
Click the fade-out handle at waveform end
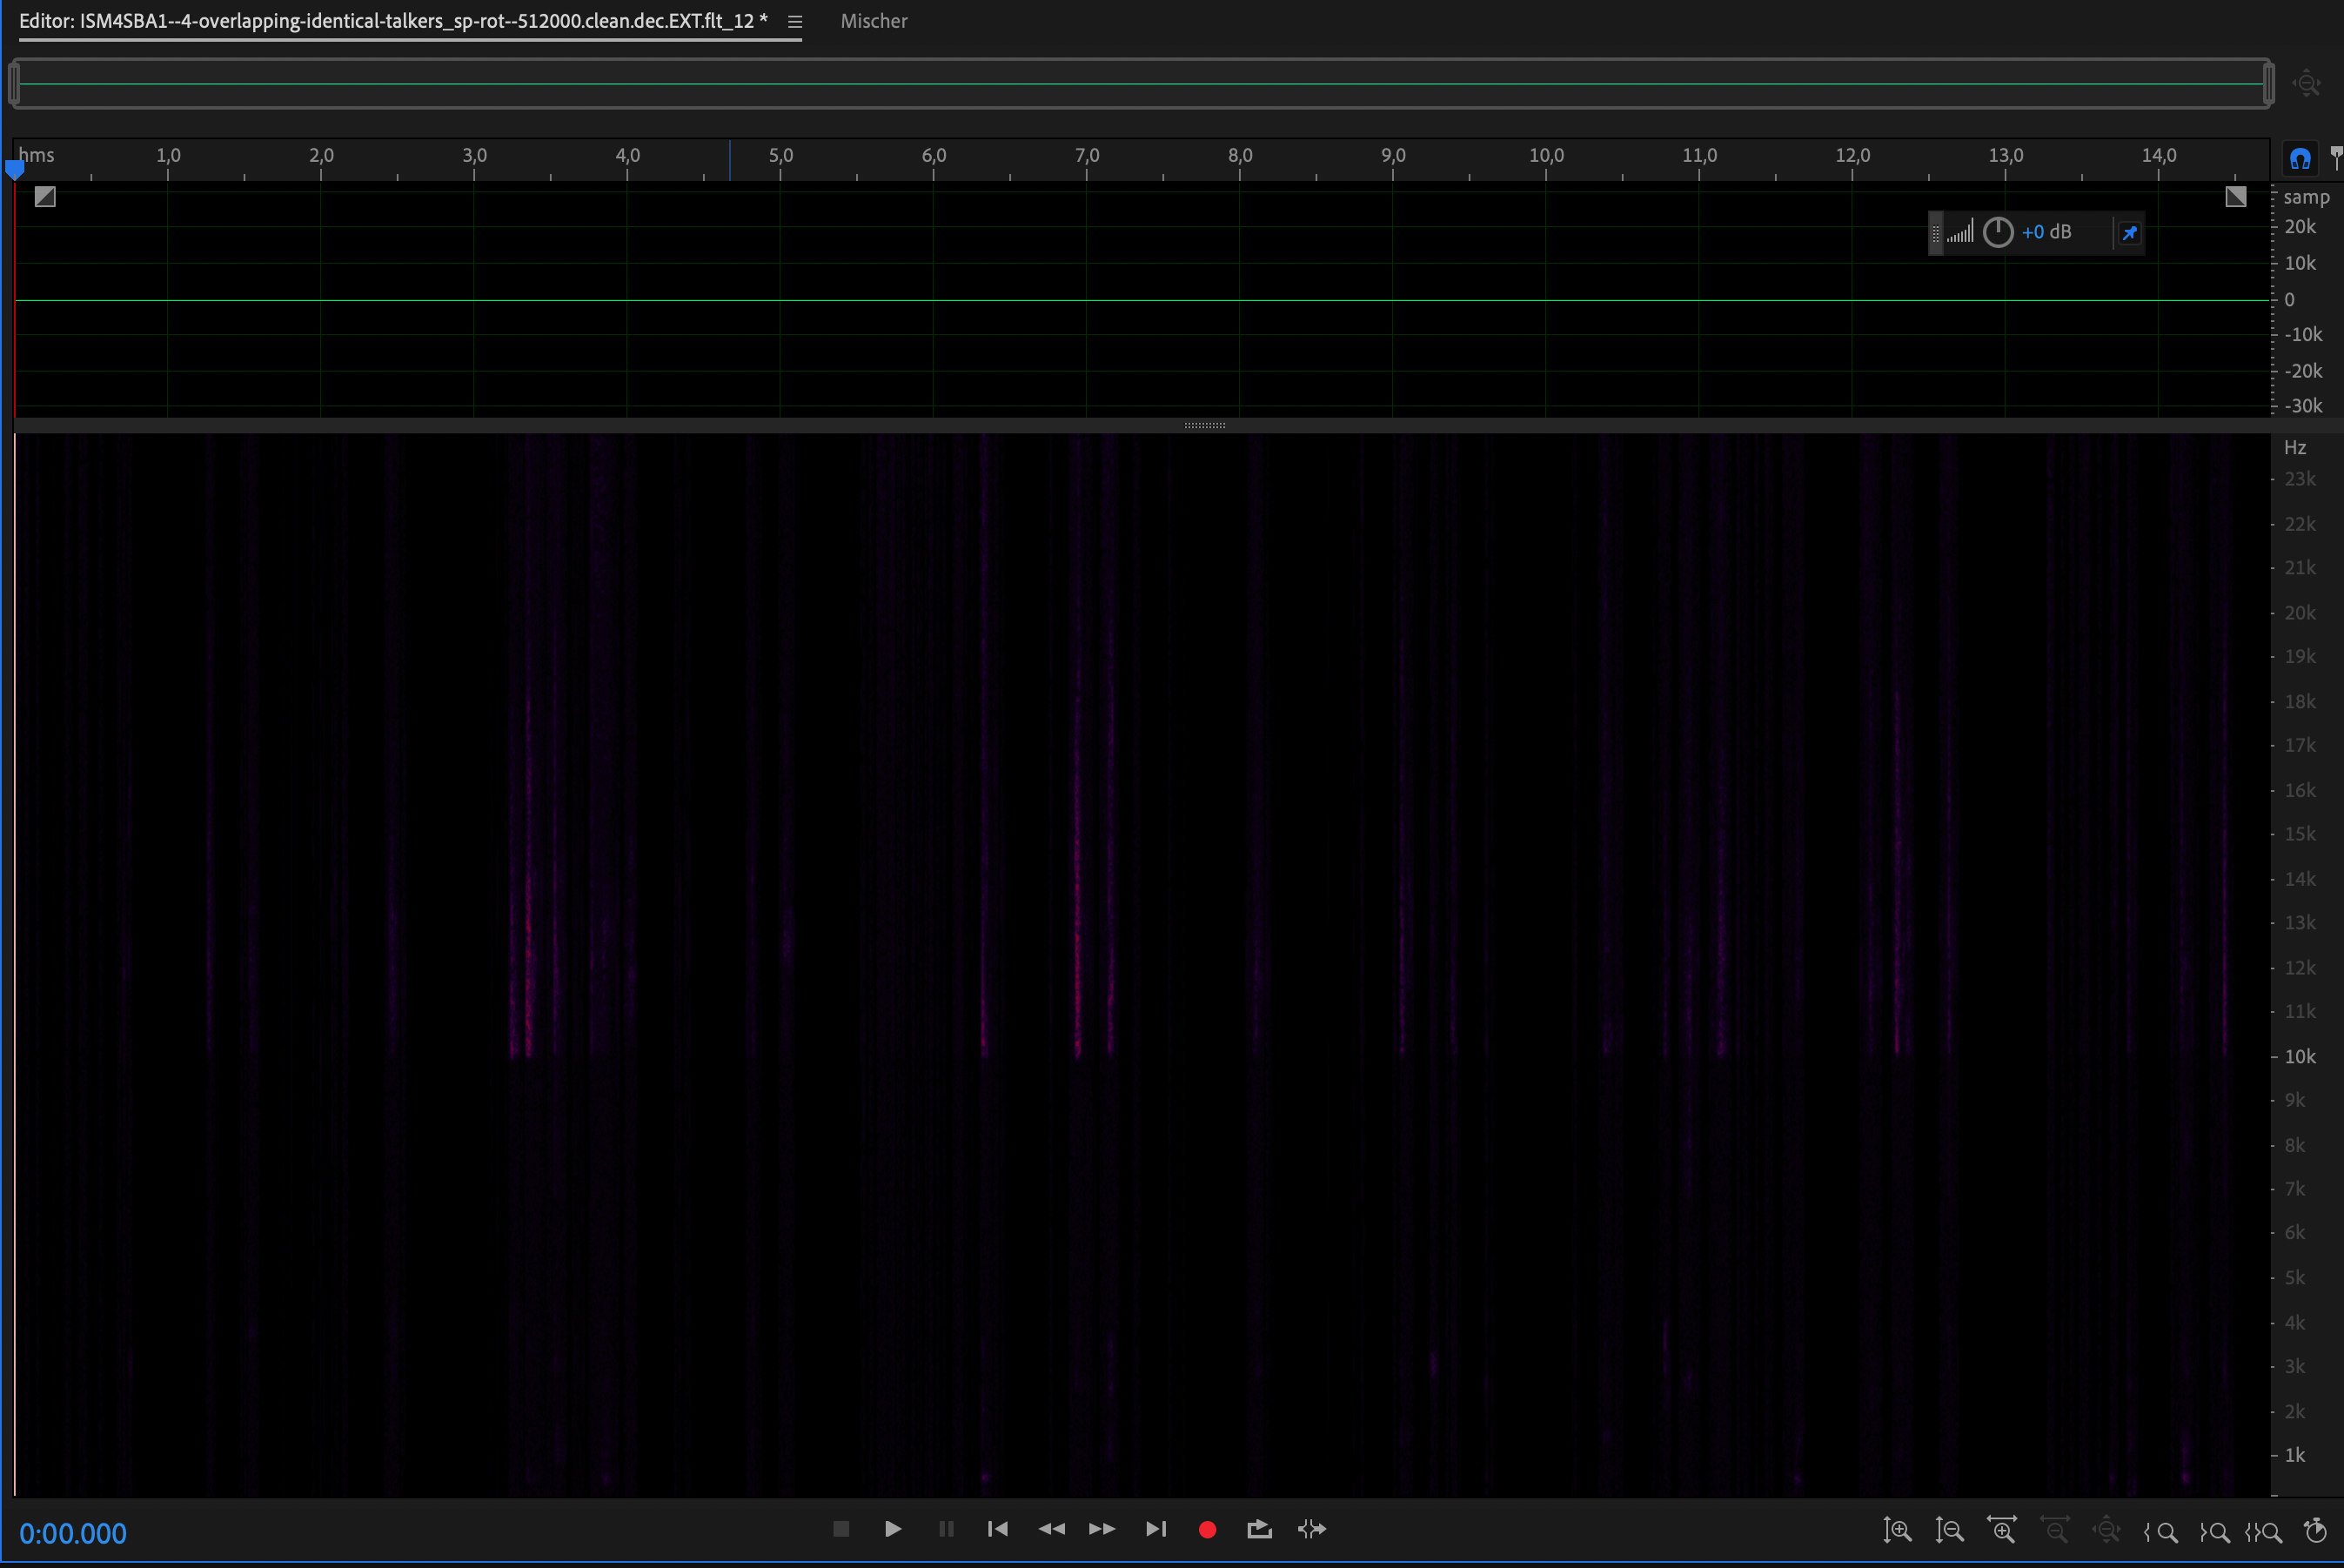click(x=2236, y=196)
